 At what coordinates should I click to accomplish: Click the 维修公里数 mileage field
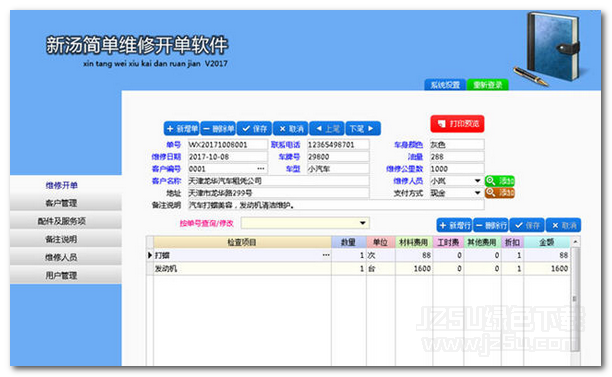(457, 169)
